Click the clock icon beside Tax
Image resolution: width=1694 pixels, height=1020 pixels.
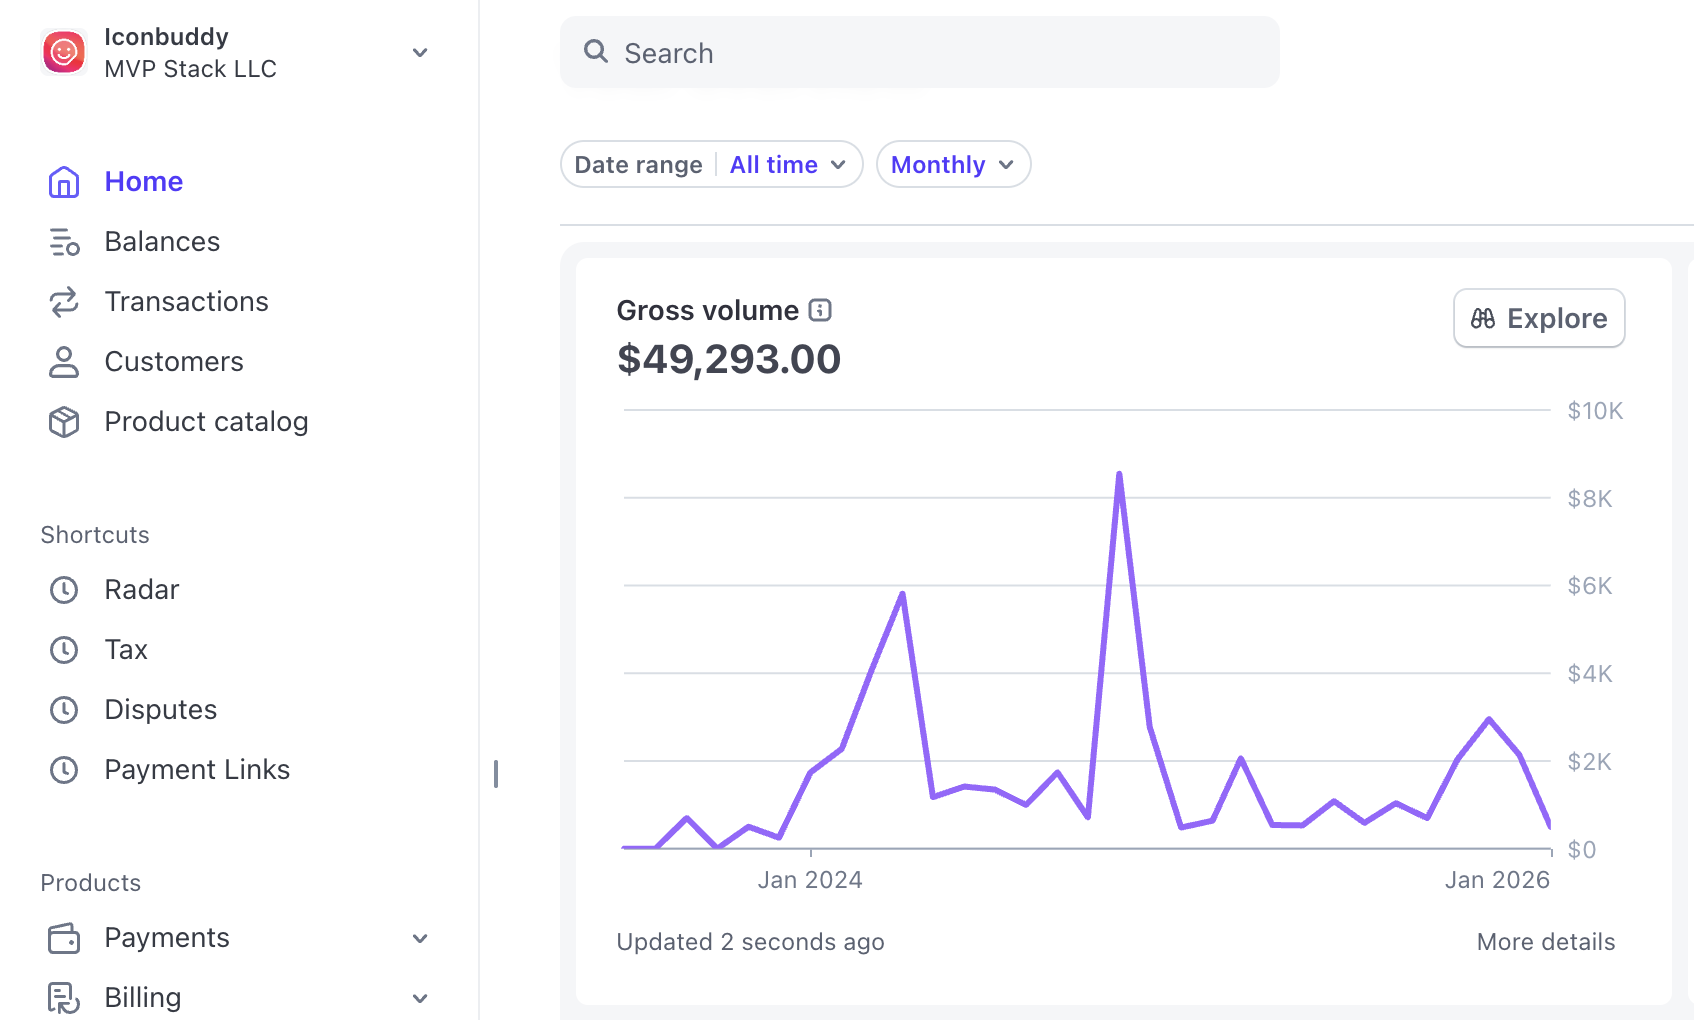click(x=64, y=650)
